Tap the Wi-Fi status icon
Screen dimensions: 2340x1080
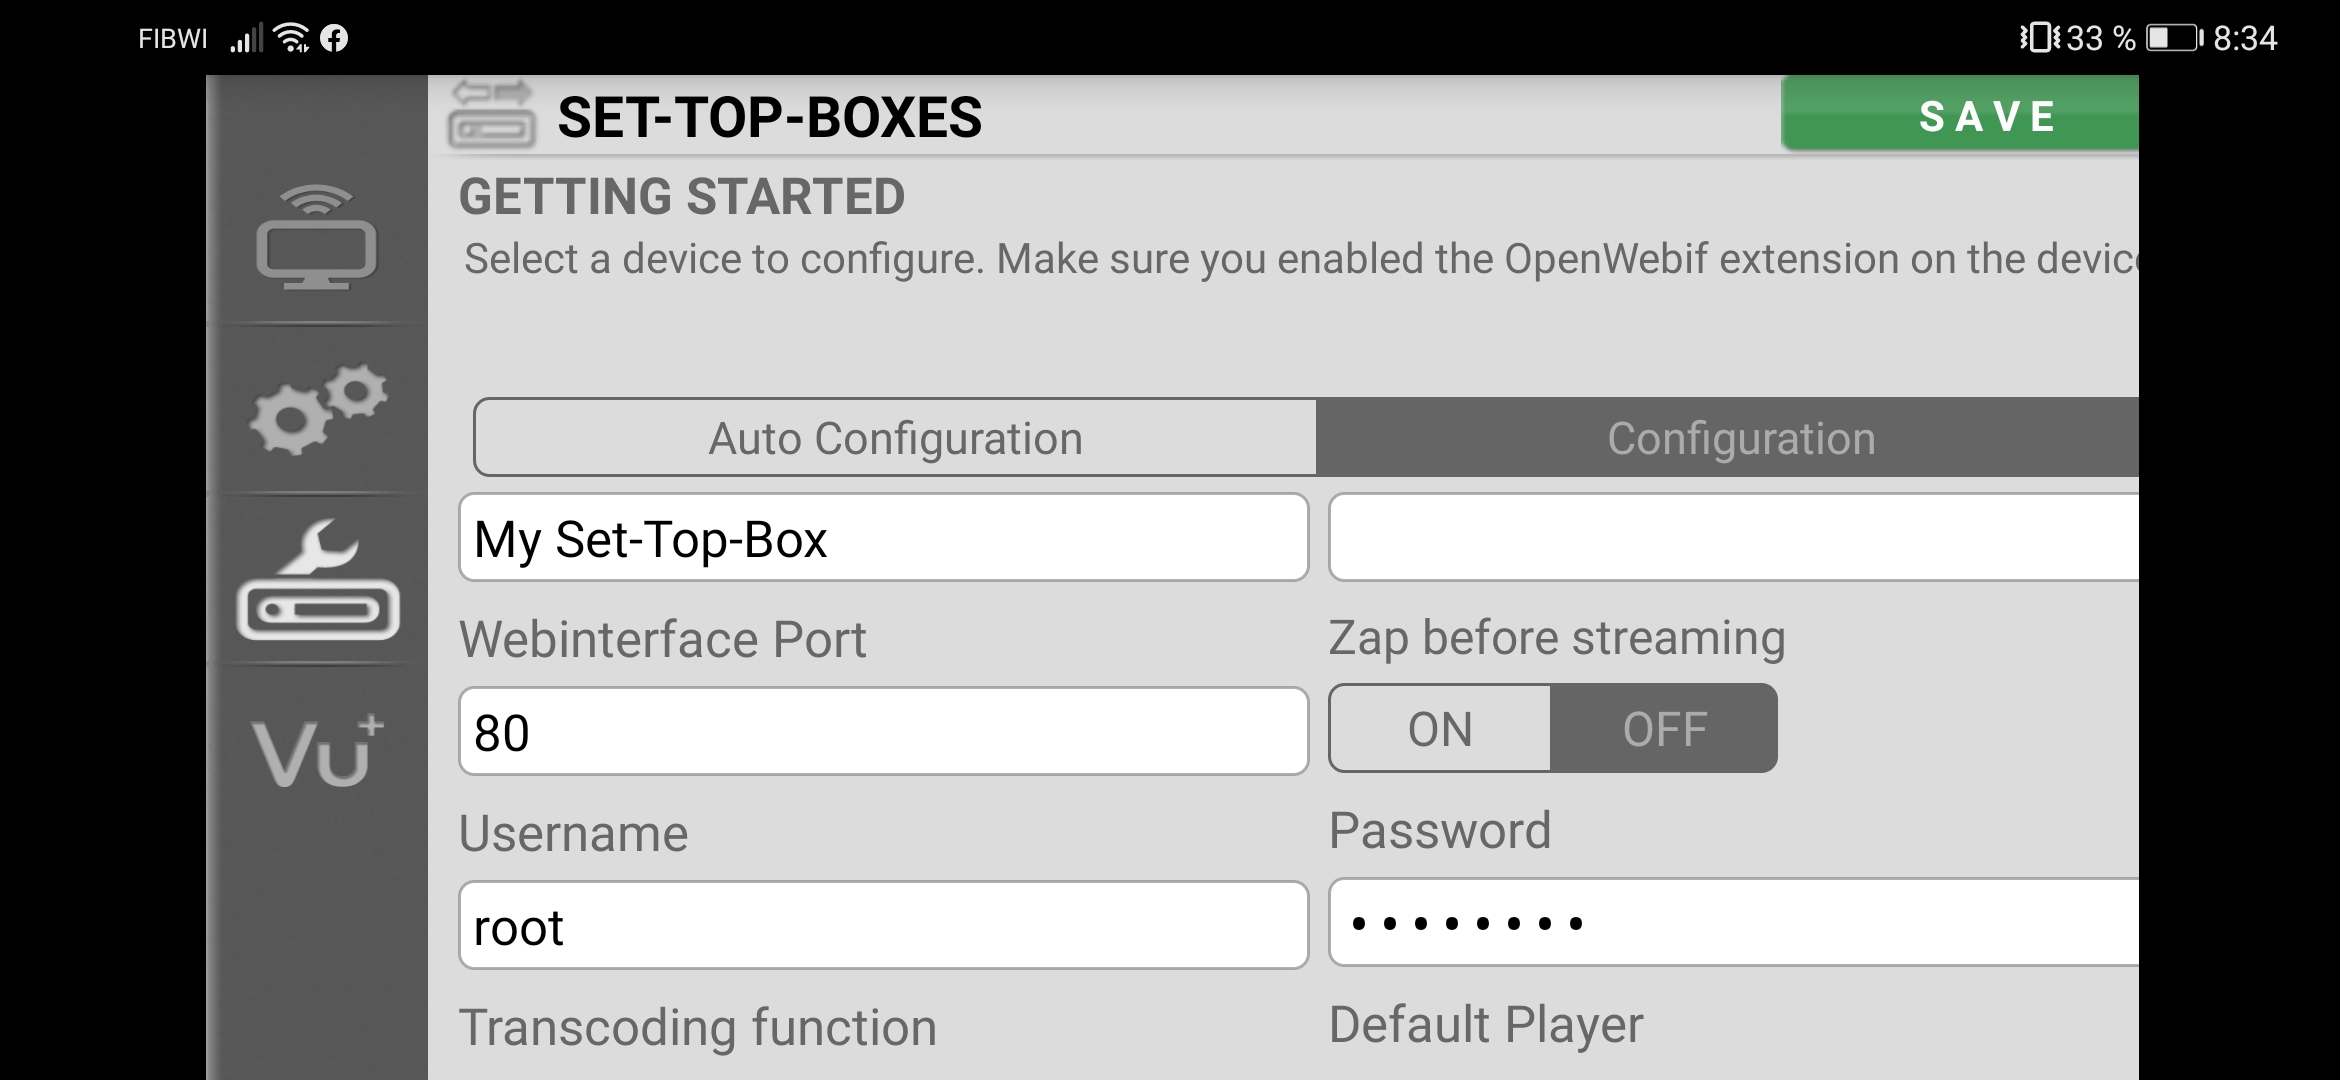point(291,39)
